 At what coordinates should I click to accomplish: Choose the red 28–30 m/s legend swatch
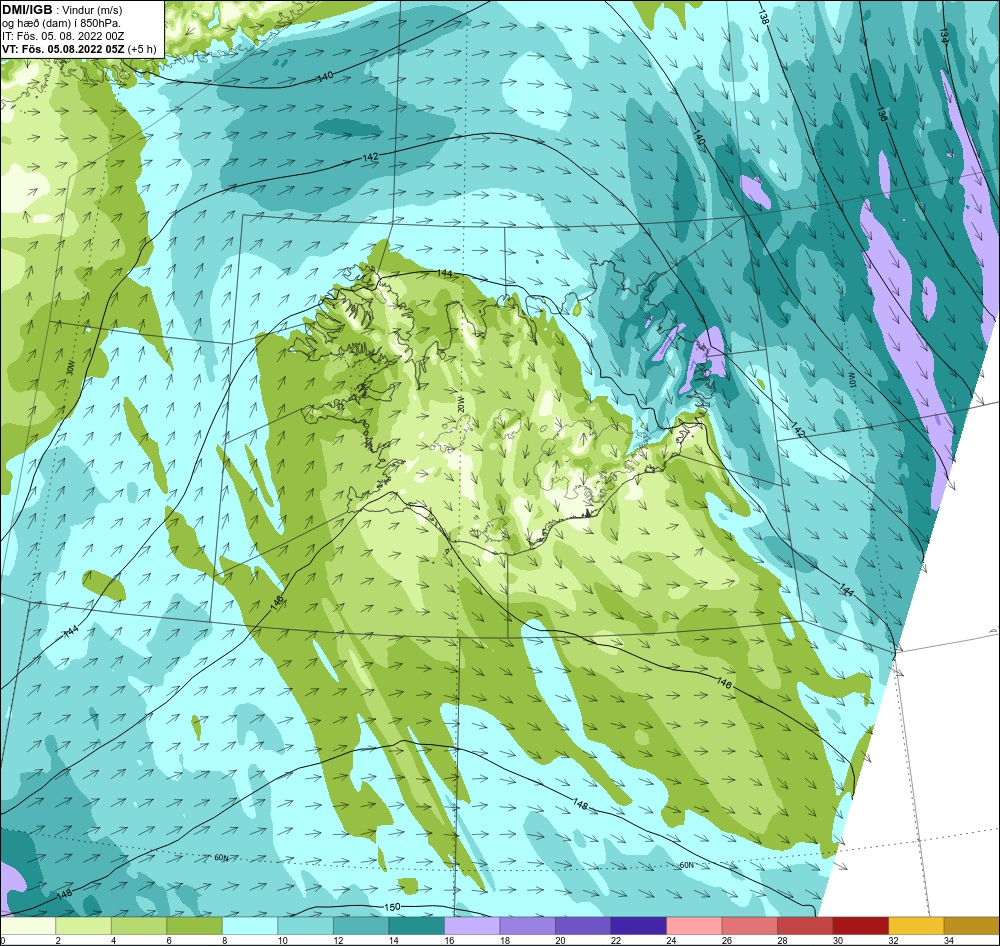[805, 925]
